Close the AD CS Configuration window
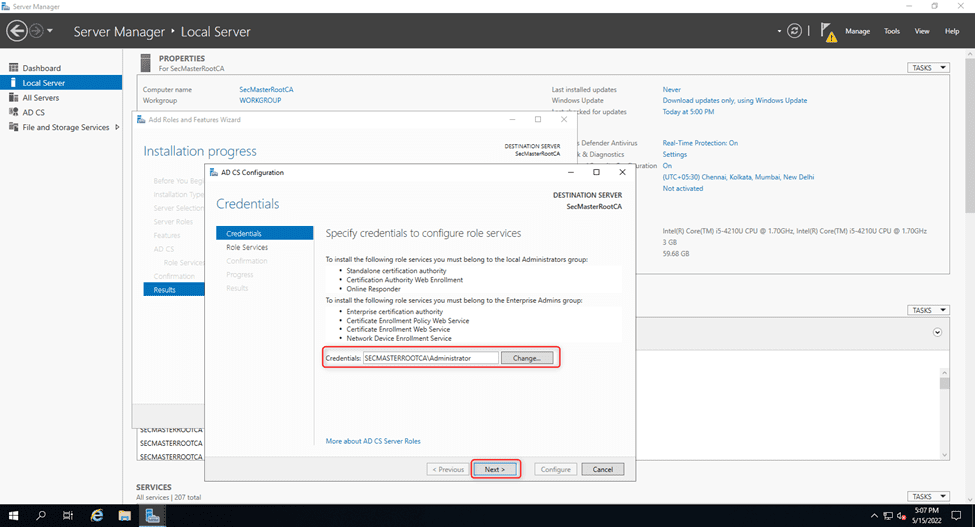The image size is (975, 527). coord(622,172)
